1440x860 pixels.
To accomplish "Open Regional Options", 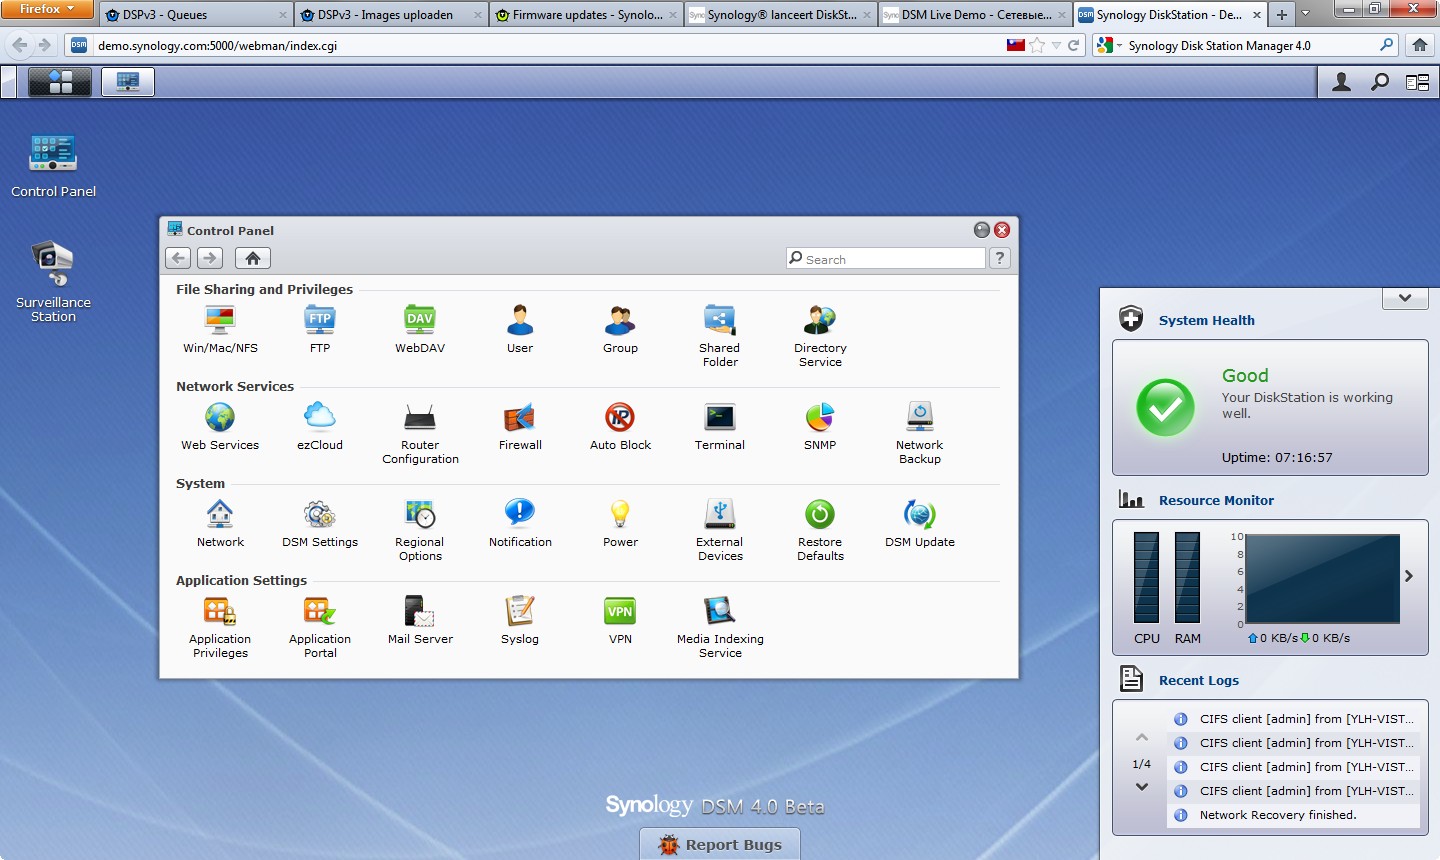I will [420, 530].
